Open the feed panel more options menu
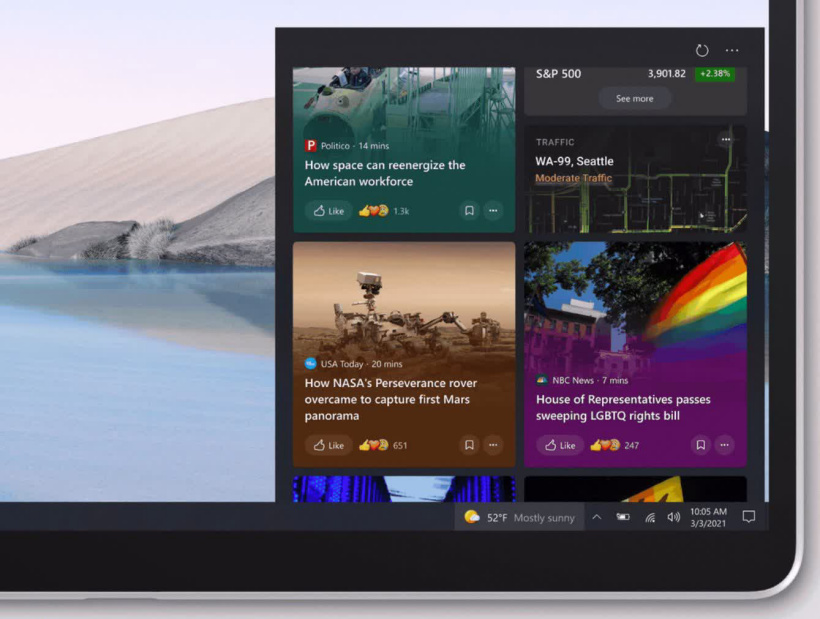This screenshot has width=820, height=619. point(732,50)
